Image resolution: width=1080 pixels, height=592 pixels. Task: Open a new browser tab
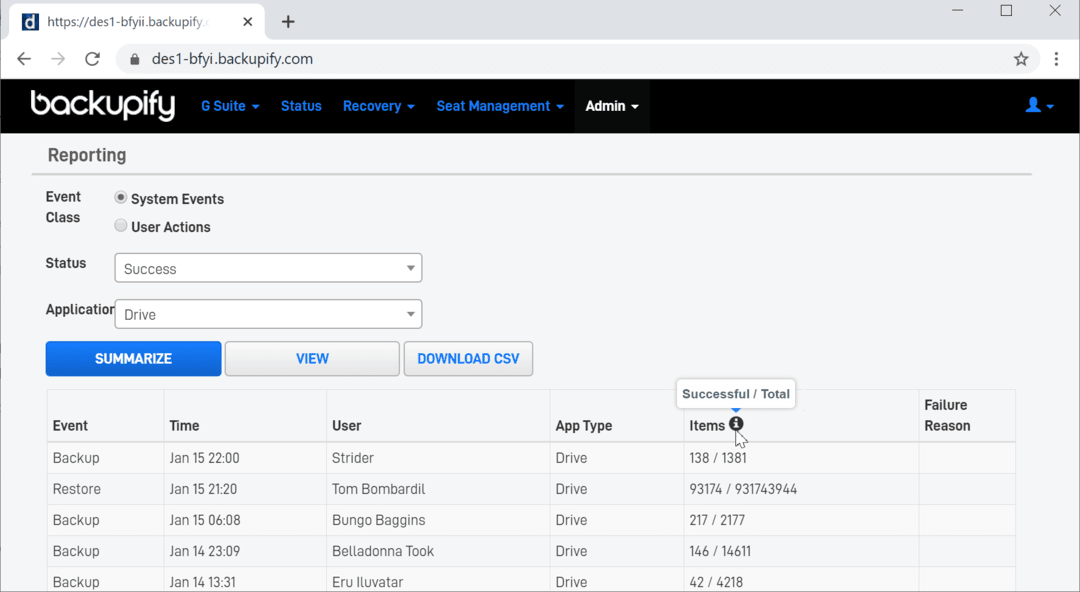tap(288, 20)
